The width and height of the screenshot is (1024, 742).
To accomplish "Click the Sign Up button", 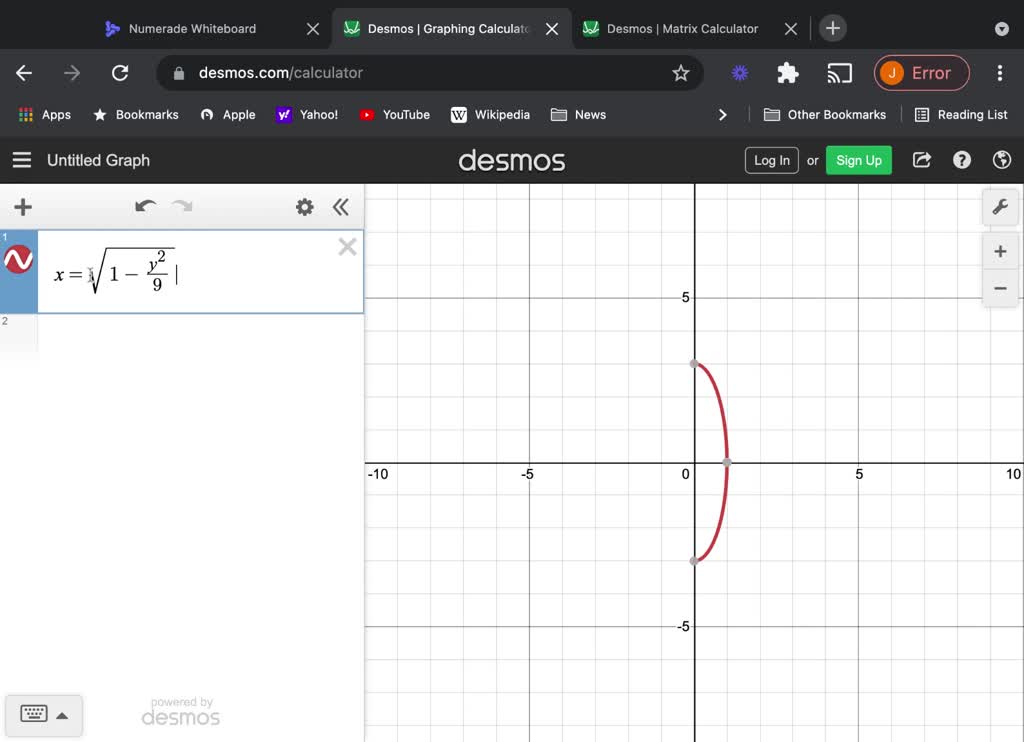I will pyautogui.click(x=858, y=160).
